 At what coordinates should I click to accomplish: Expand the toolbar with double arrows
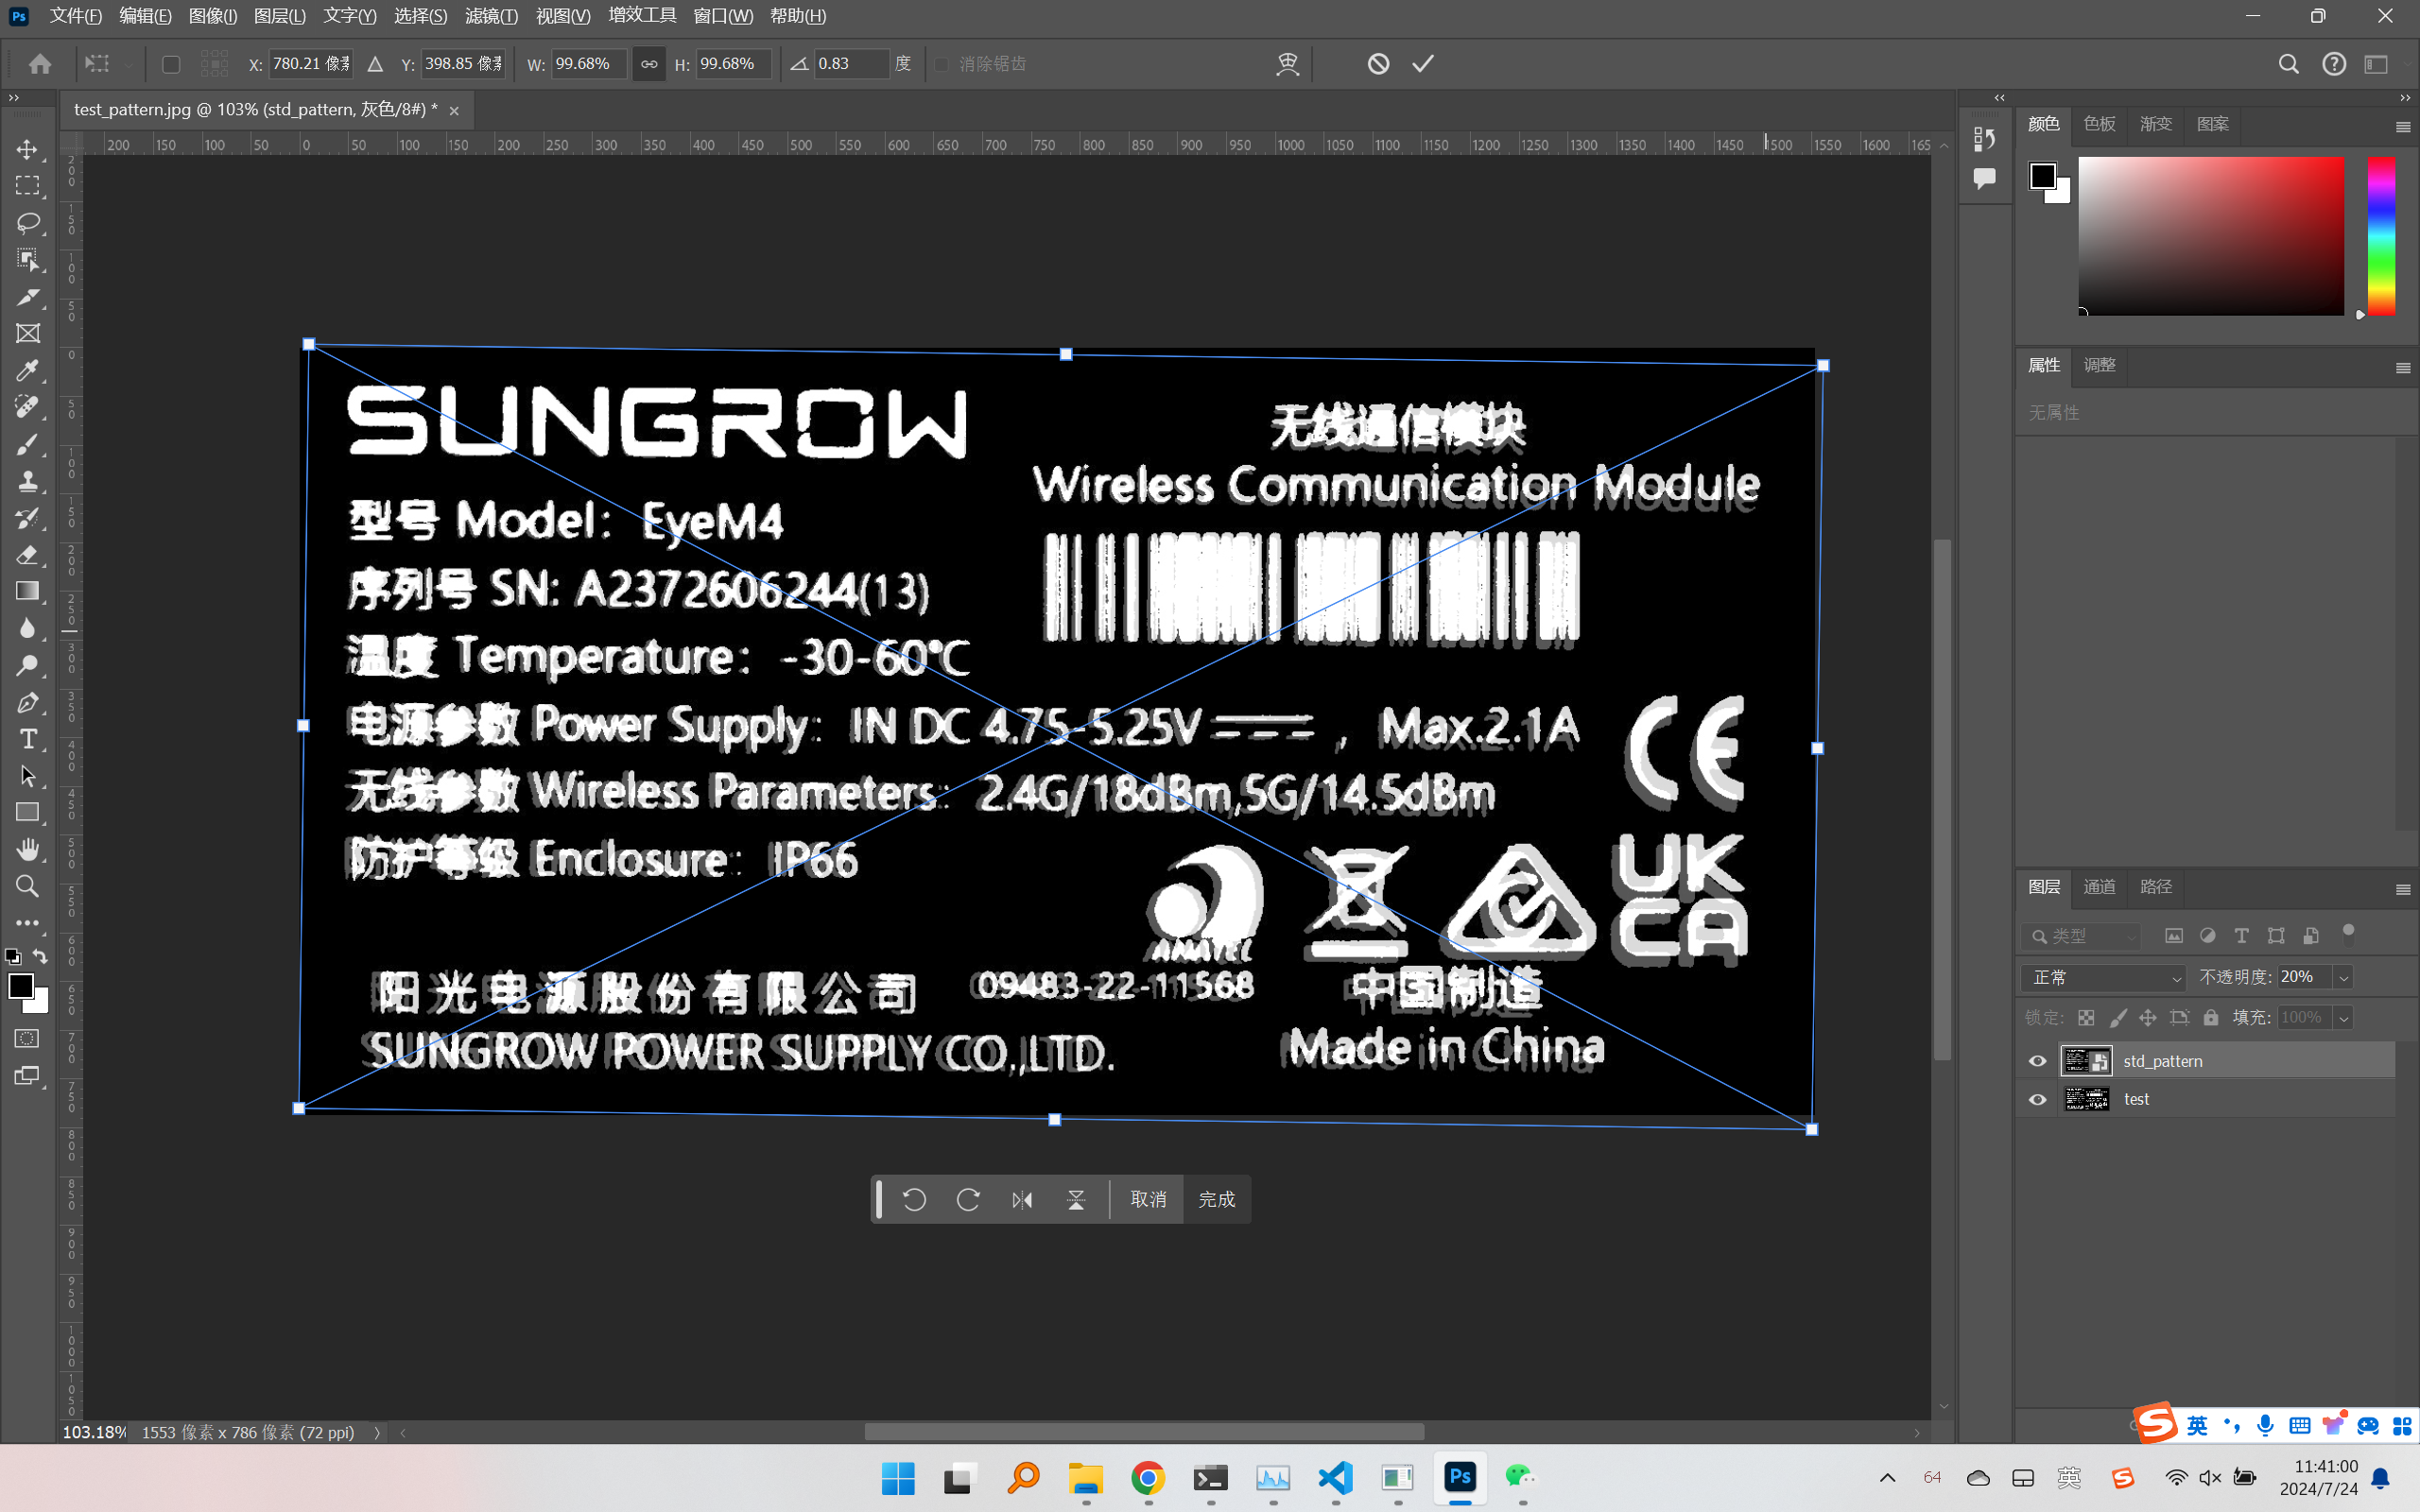(14, 98)
